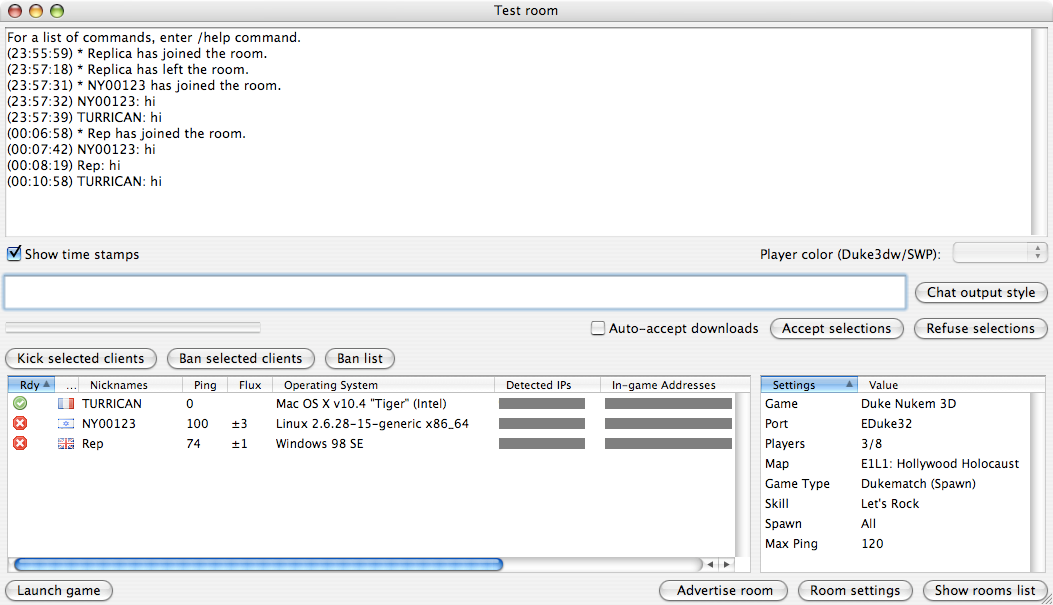Screen dimensions: 1053x605
Task: Click the Linux 2.6.28-15-generic x86_64 cell
Action: [372, 424]
